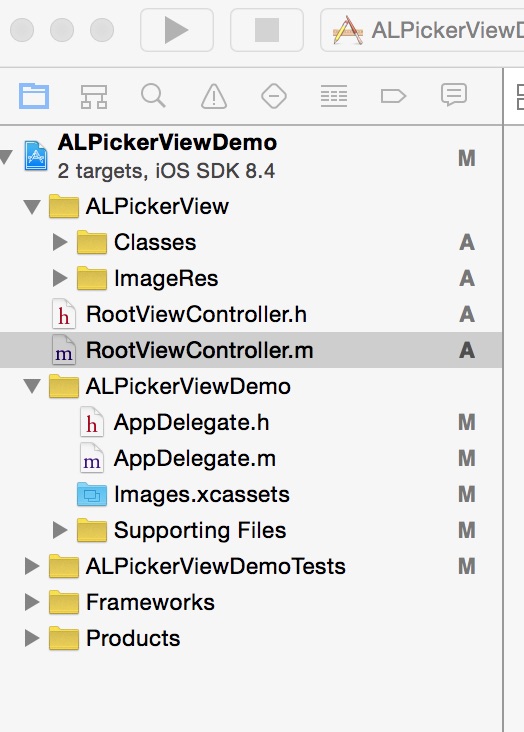Image resolution: width=524 pixels, height=732 pixels.
Task: Open the Find navigator magnifier icon
Action: (x=153, y=96)
